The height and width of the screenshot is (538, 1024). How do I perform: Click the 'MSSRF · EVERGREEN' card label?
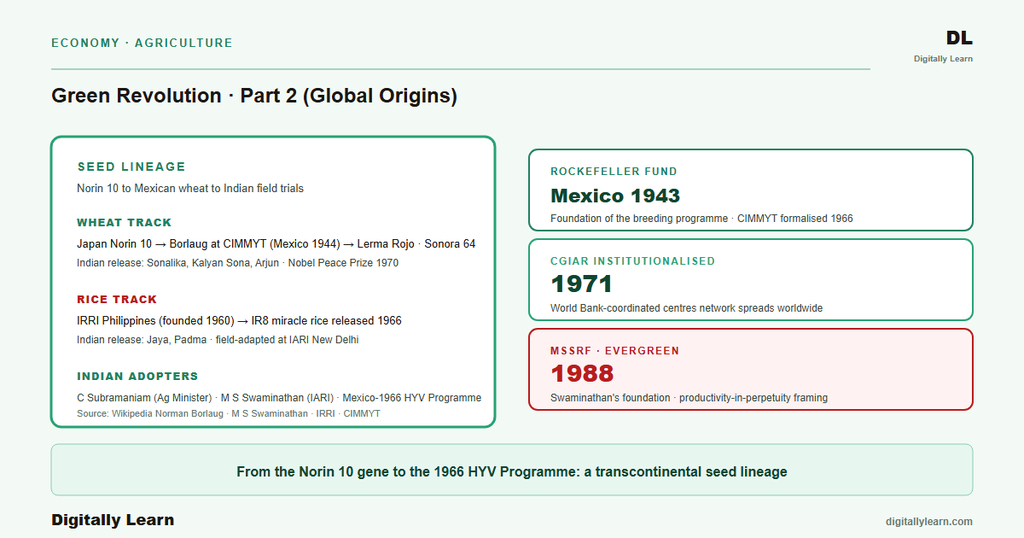click(615, 351)
